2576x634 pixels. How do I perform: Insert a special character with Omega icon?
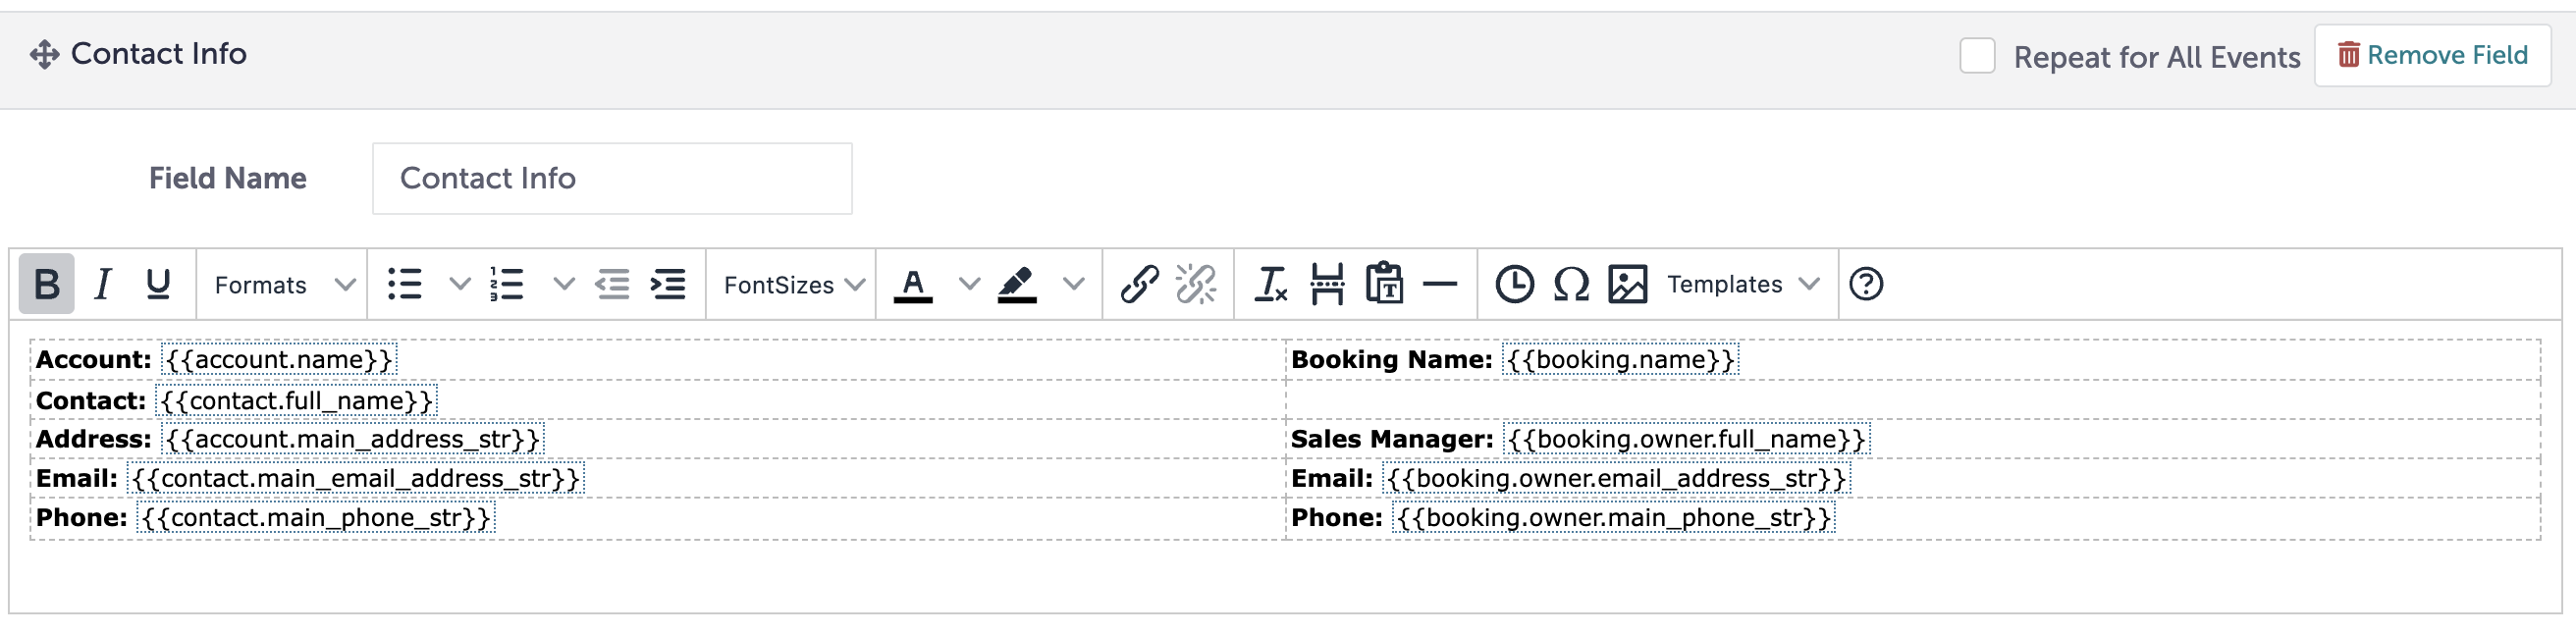pos(1570,284)
